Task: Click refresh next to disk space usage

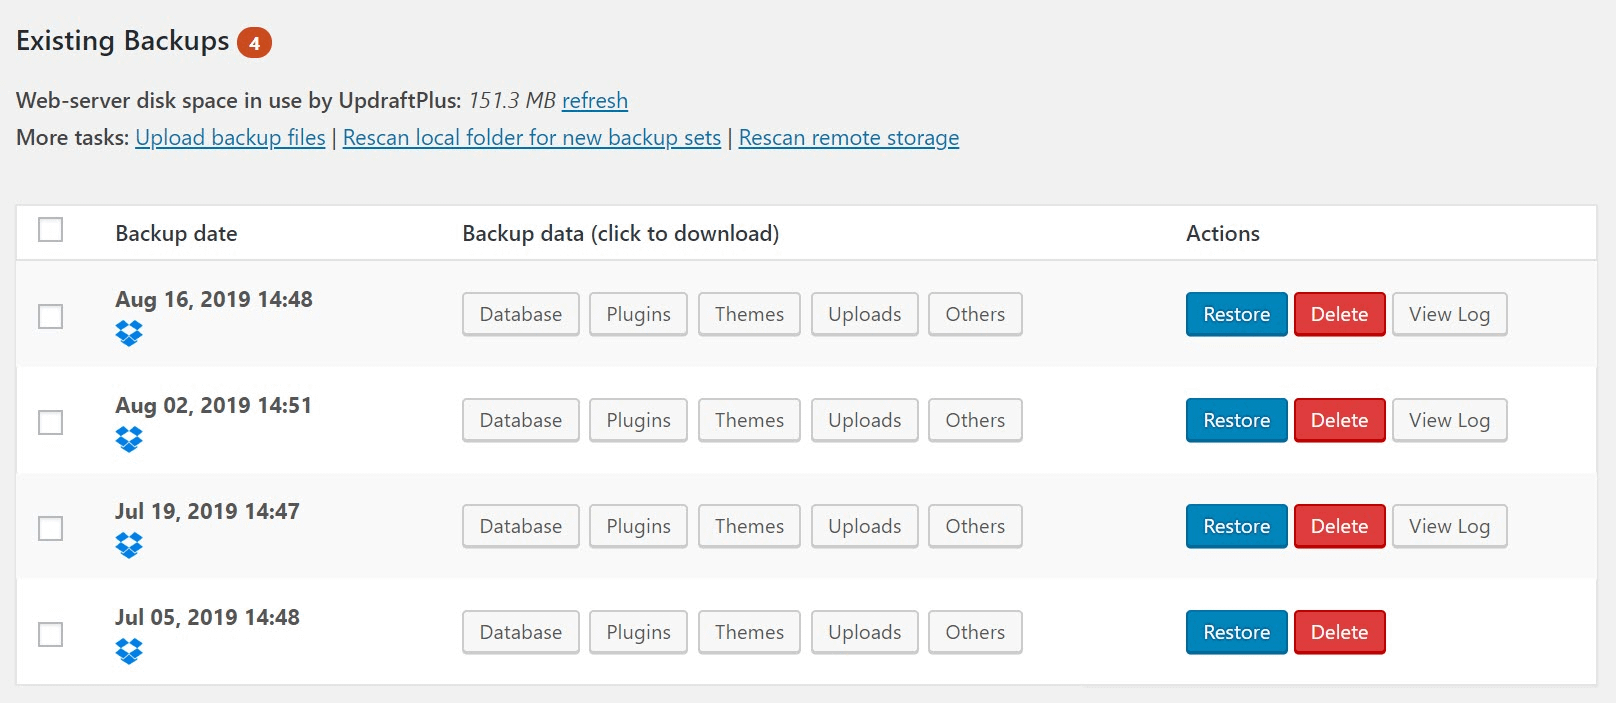Action: [595, 101]
